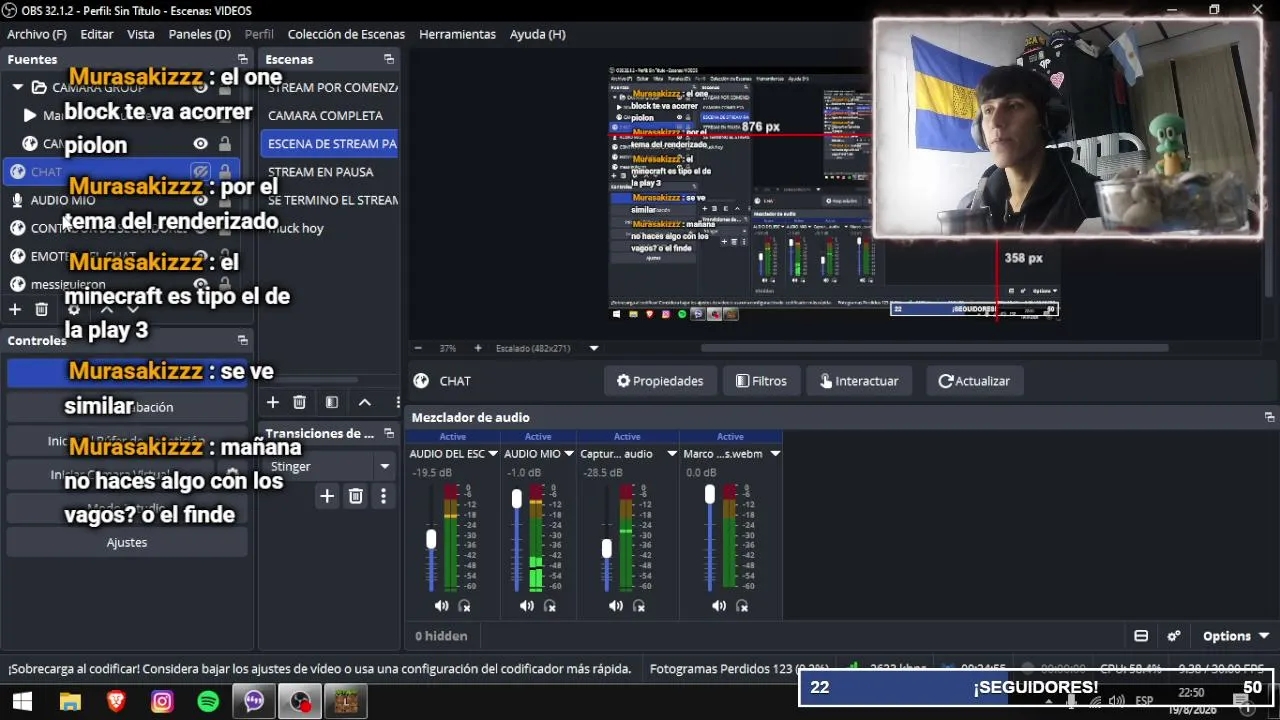Open Marco ...s.webm channel dropdown arrow

coord(774,454)
